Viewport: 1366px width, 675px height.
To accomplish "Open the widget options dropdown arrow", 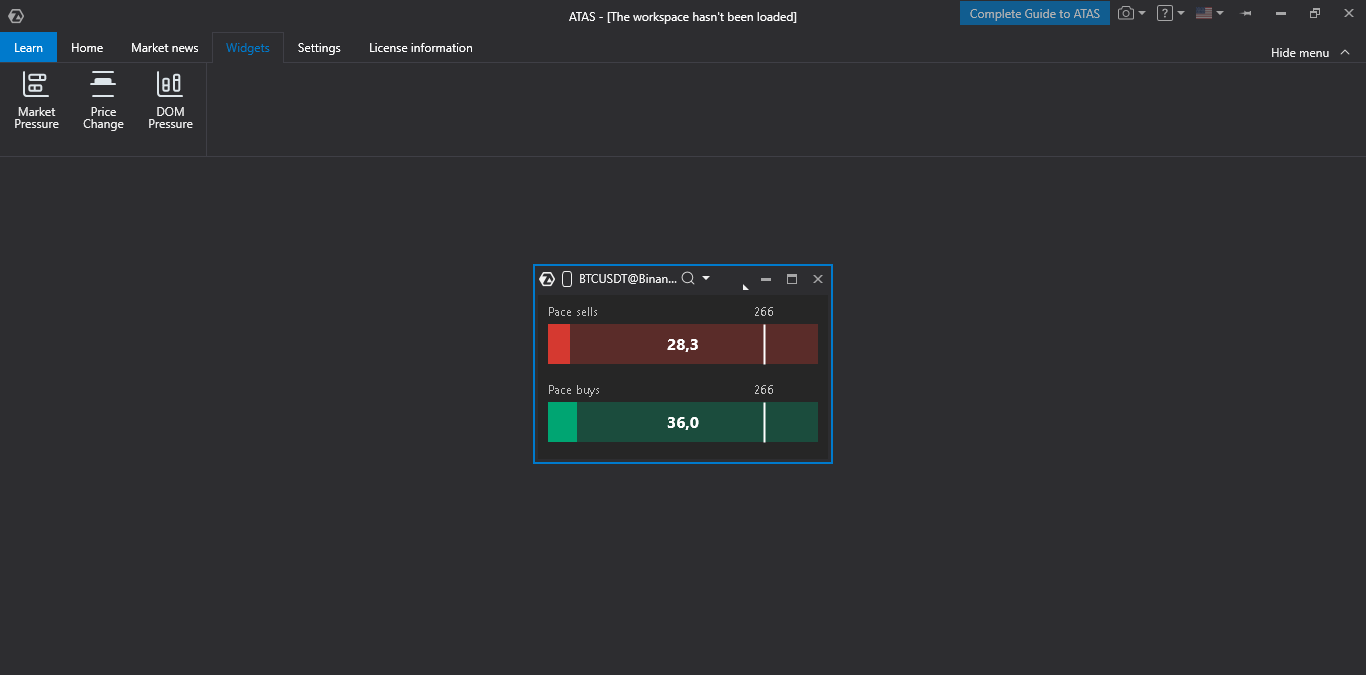I will tap(706, 278).
